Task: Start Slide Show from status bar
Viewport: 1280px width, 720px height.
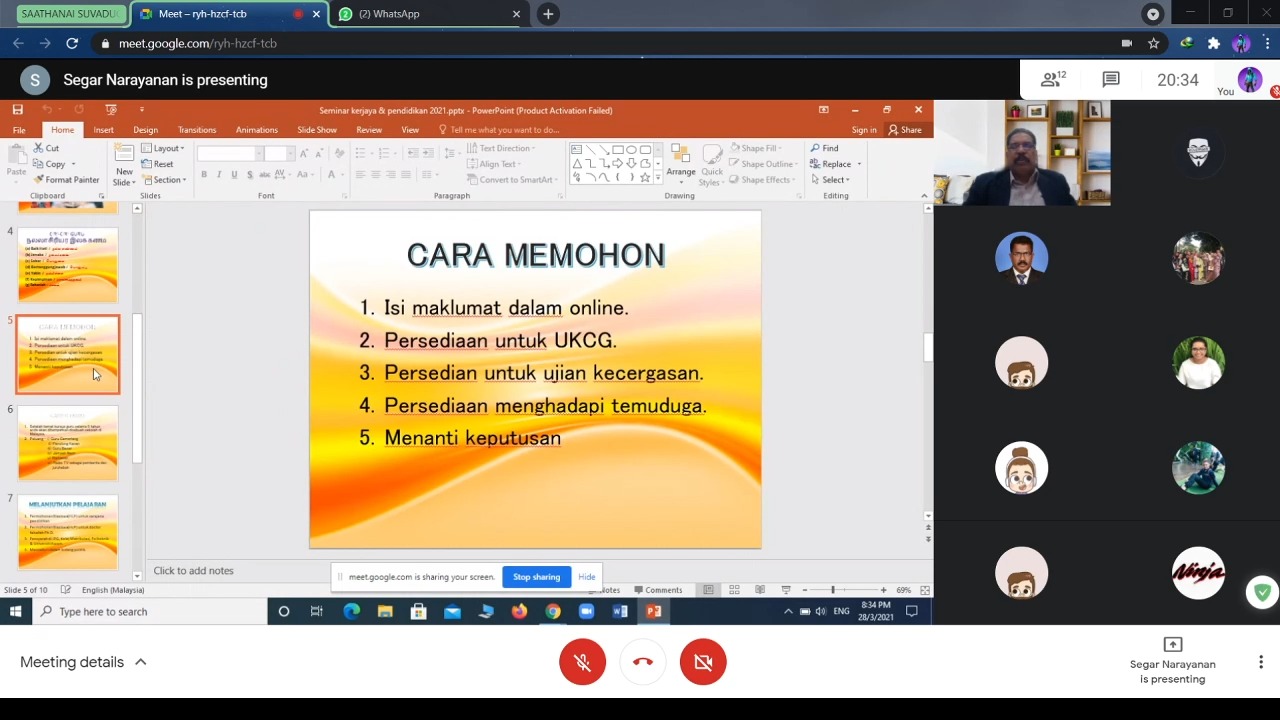Action: 786,590
